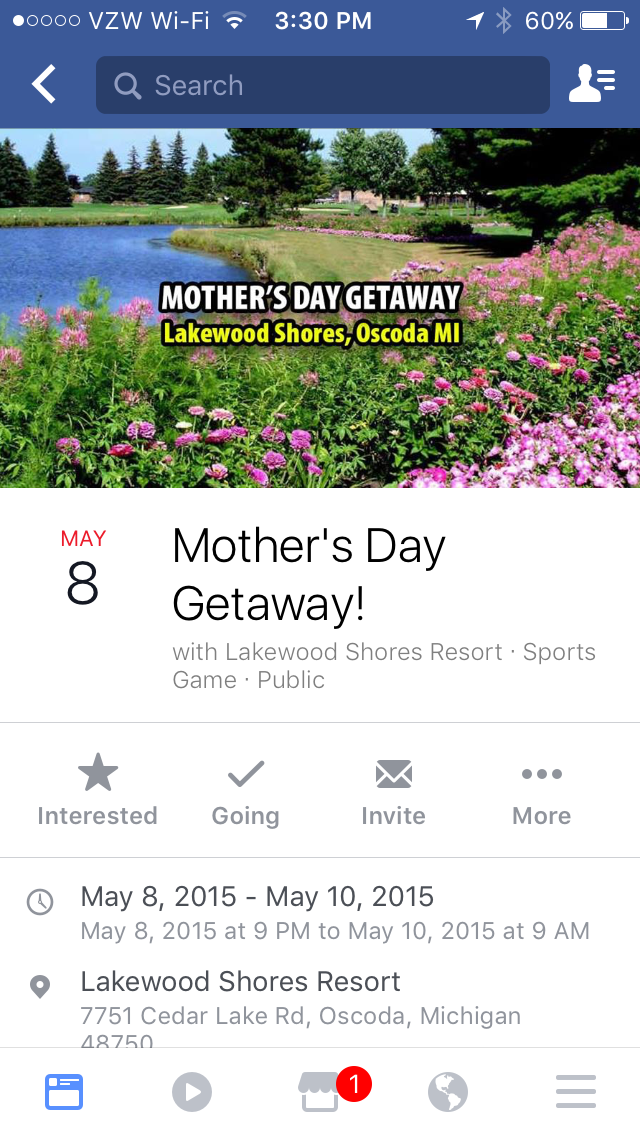The height and width of the screenshot is (1136, 640).
Task: Tap the back arrow icon
Action: click(43, 84)
